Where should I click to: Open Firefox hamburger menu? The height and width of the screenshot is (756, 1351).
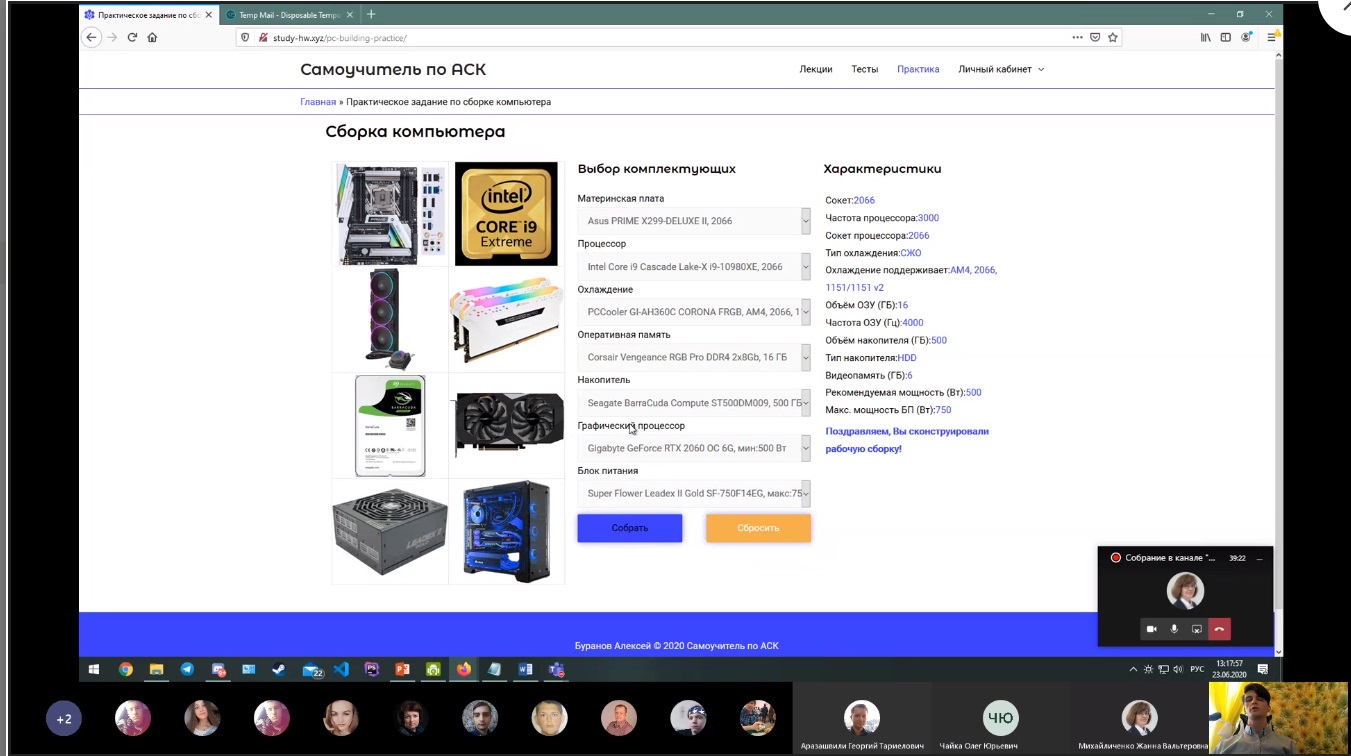(1271, 37)
